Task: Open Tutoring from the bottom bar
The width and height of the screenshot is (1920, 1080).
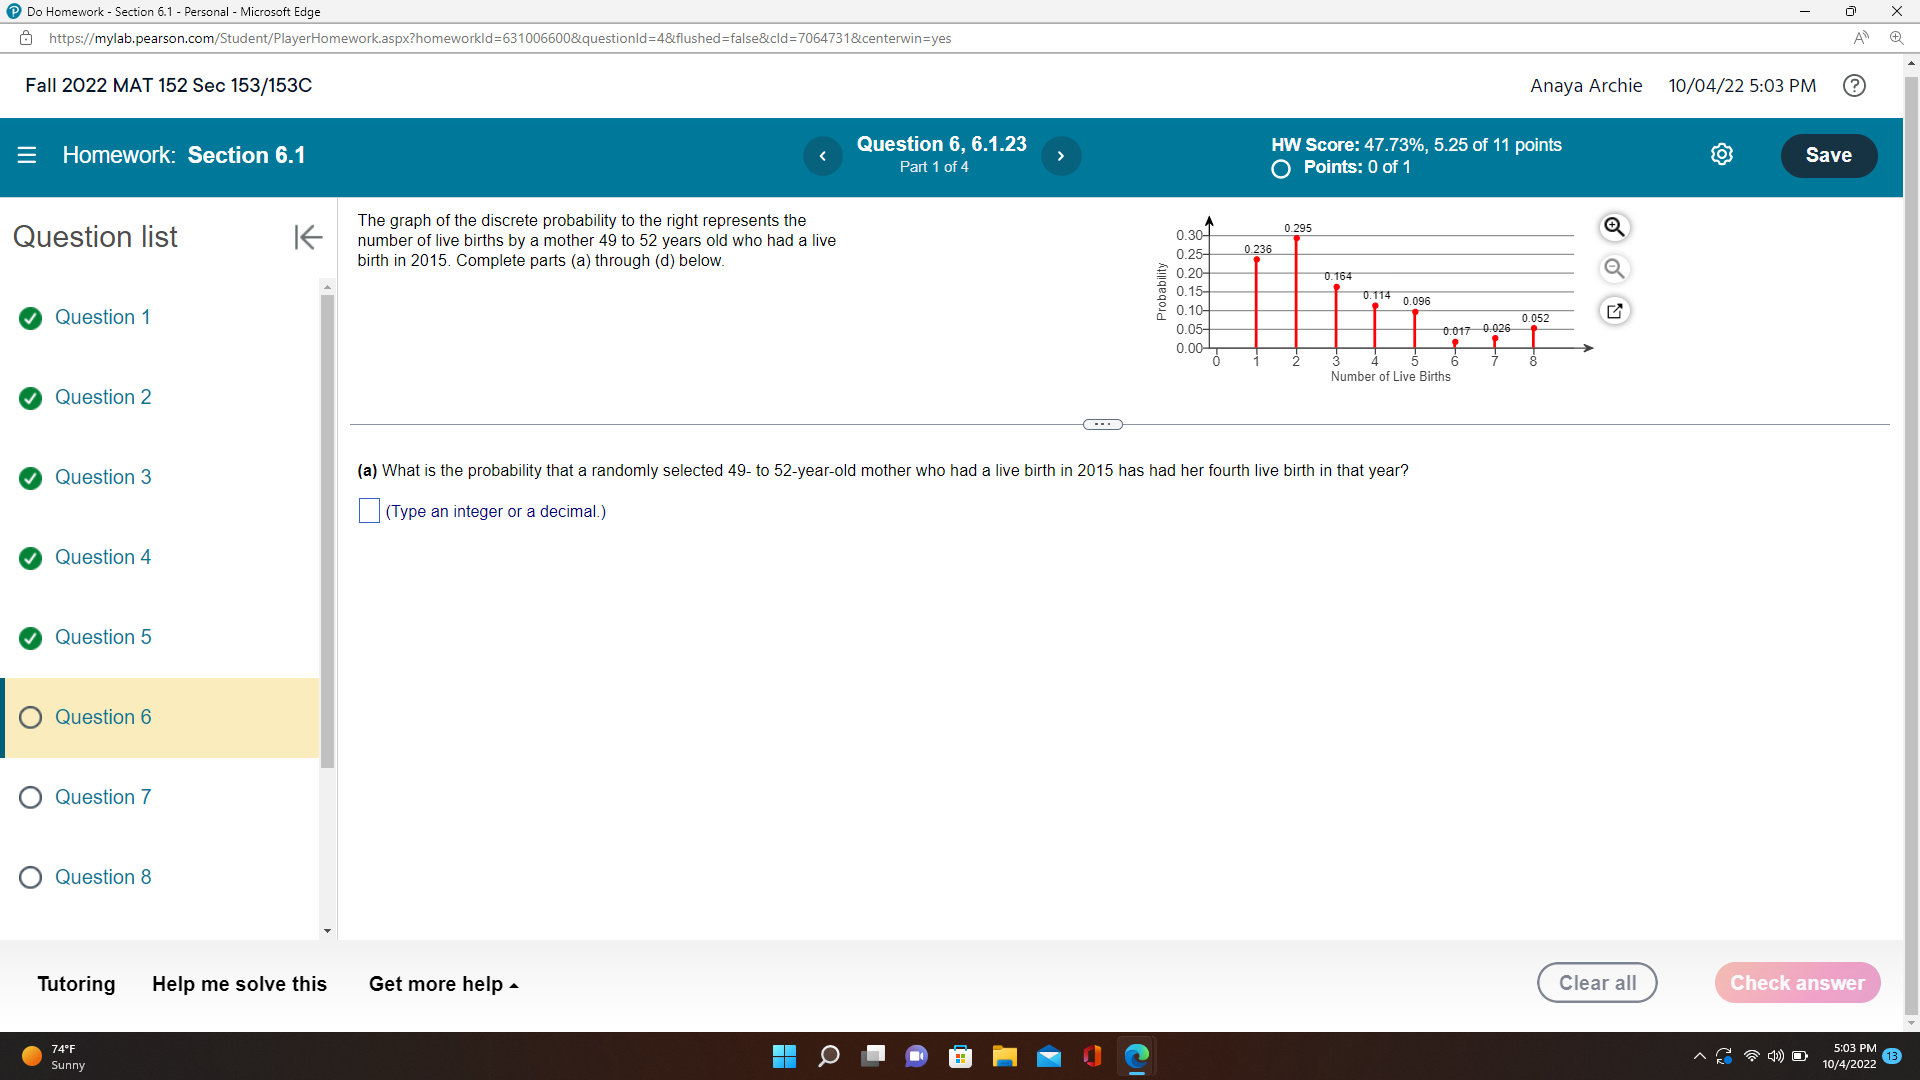Action: point(75,984)
